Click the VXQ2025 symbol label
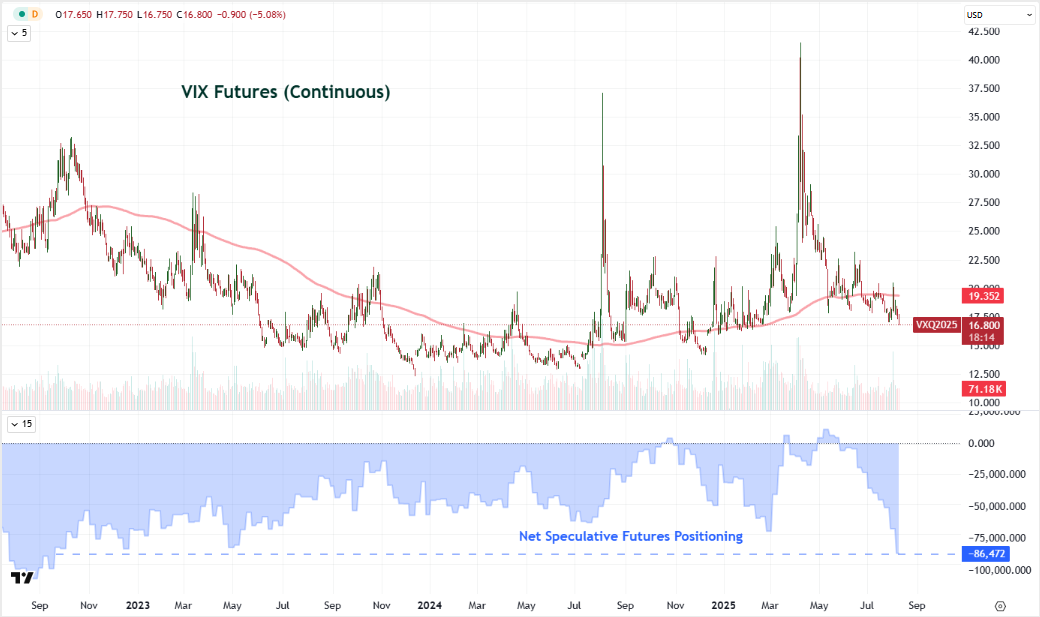 click(937, 324)
